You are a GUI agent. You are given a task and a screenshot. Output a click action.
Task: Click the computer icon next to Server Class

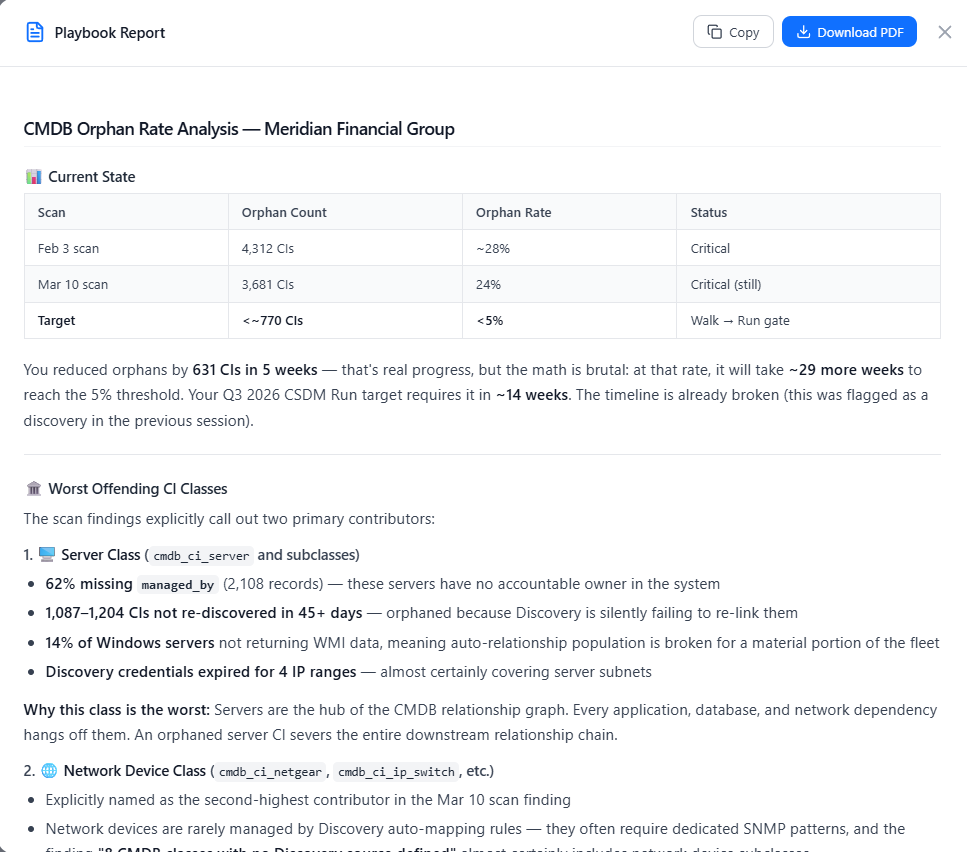pos(46,554)
